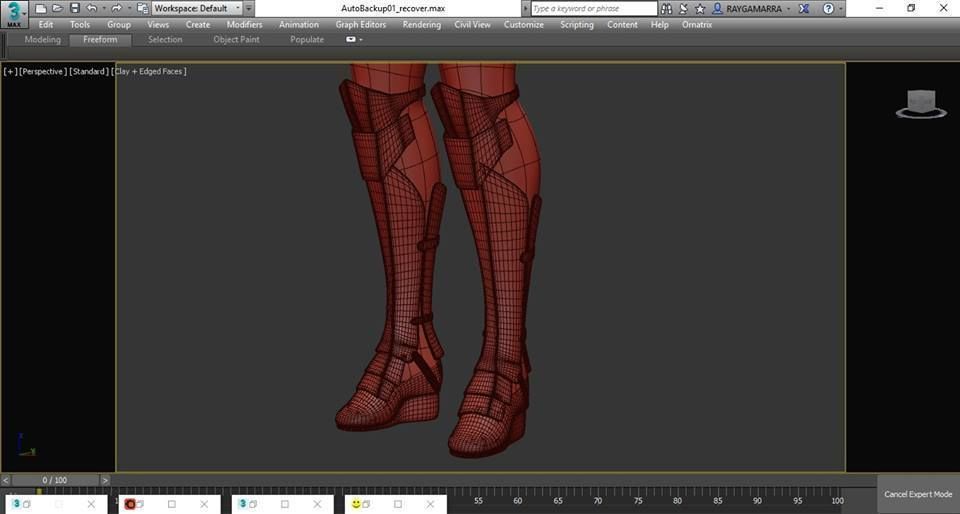960x514 pixels.
Task: Open the Graph Editors menu
Action: (x=361, y=24)
